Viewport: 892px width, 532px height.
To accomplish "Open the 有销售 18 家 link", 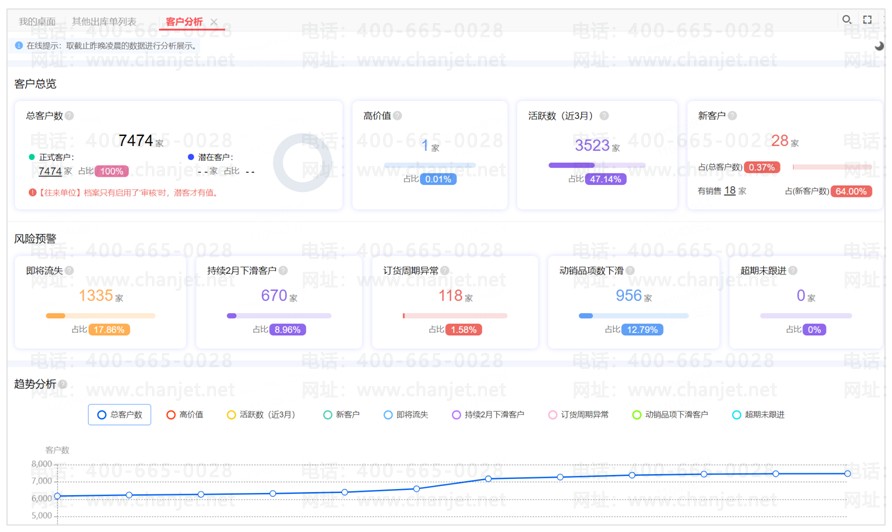I will pos(730,191).
